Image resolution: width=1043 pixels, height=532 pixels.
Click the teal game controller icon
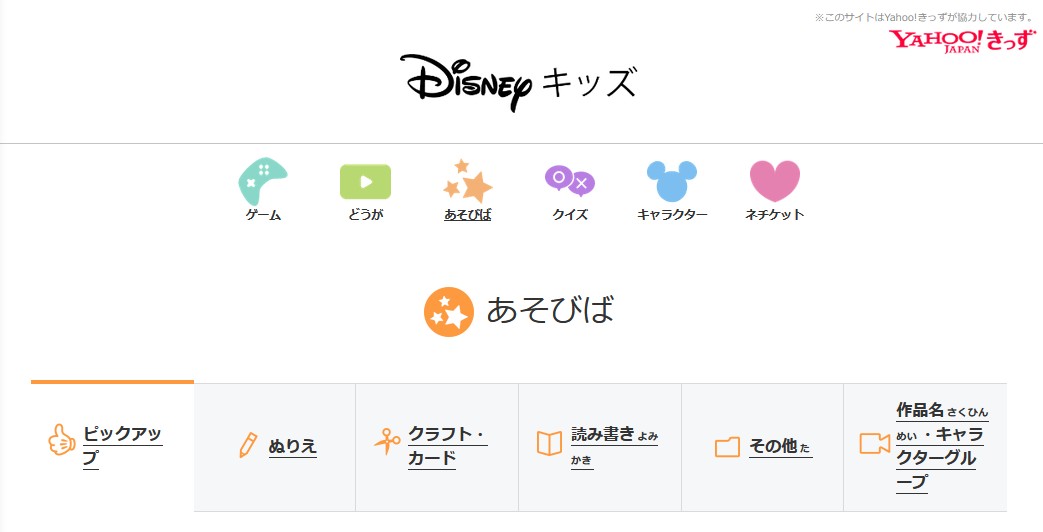pyautogui.click(x=263, y=181)
